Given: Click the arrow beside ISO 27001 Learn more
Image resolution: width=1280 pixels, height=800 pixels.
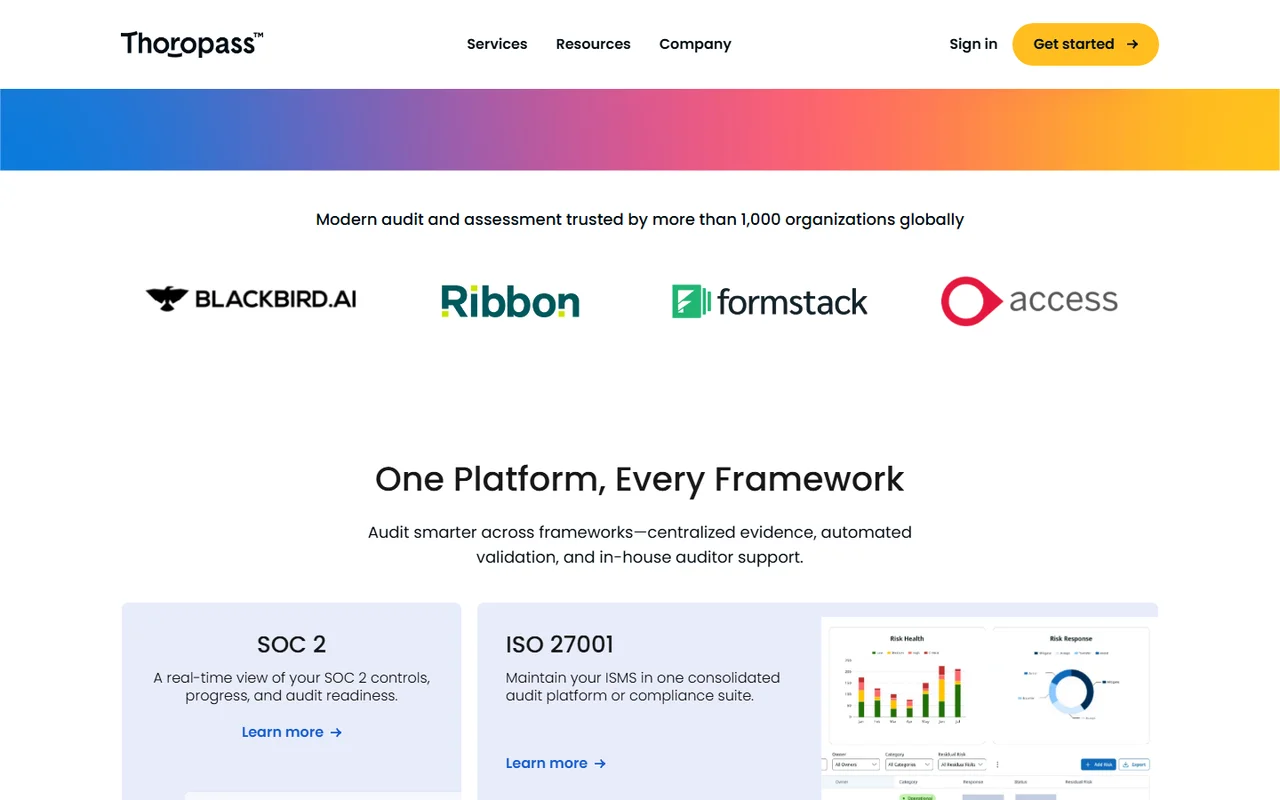Looking at the screenshot, I should (x=600, y=764).
